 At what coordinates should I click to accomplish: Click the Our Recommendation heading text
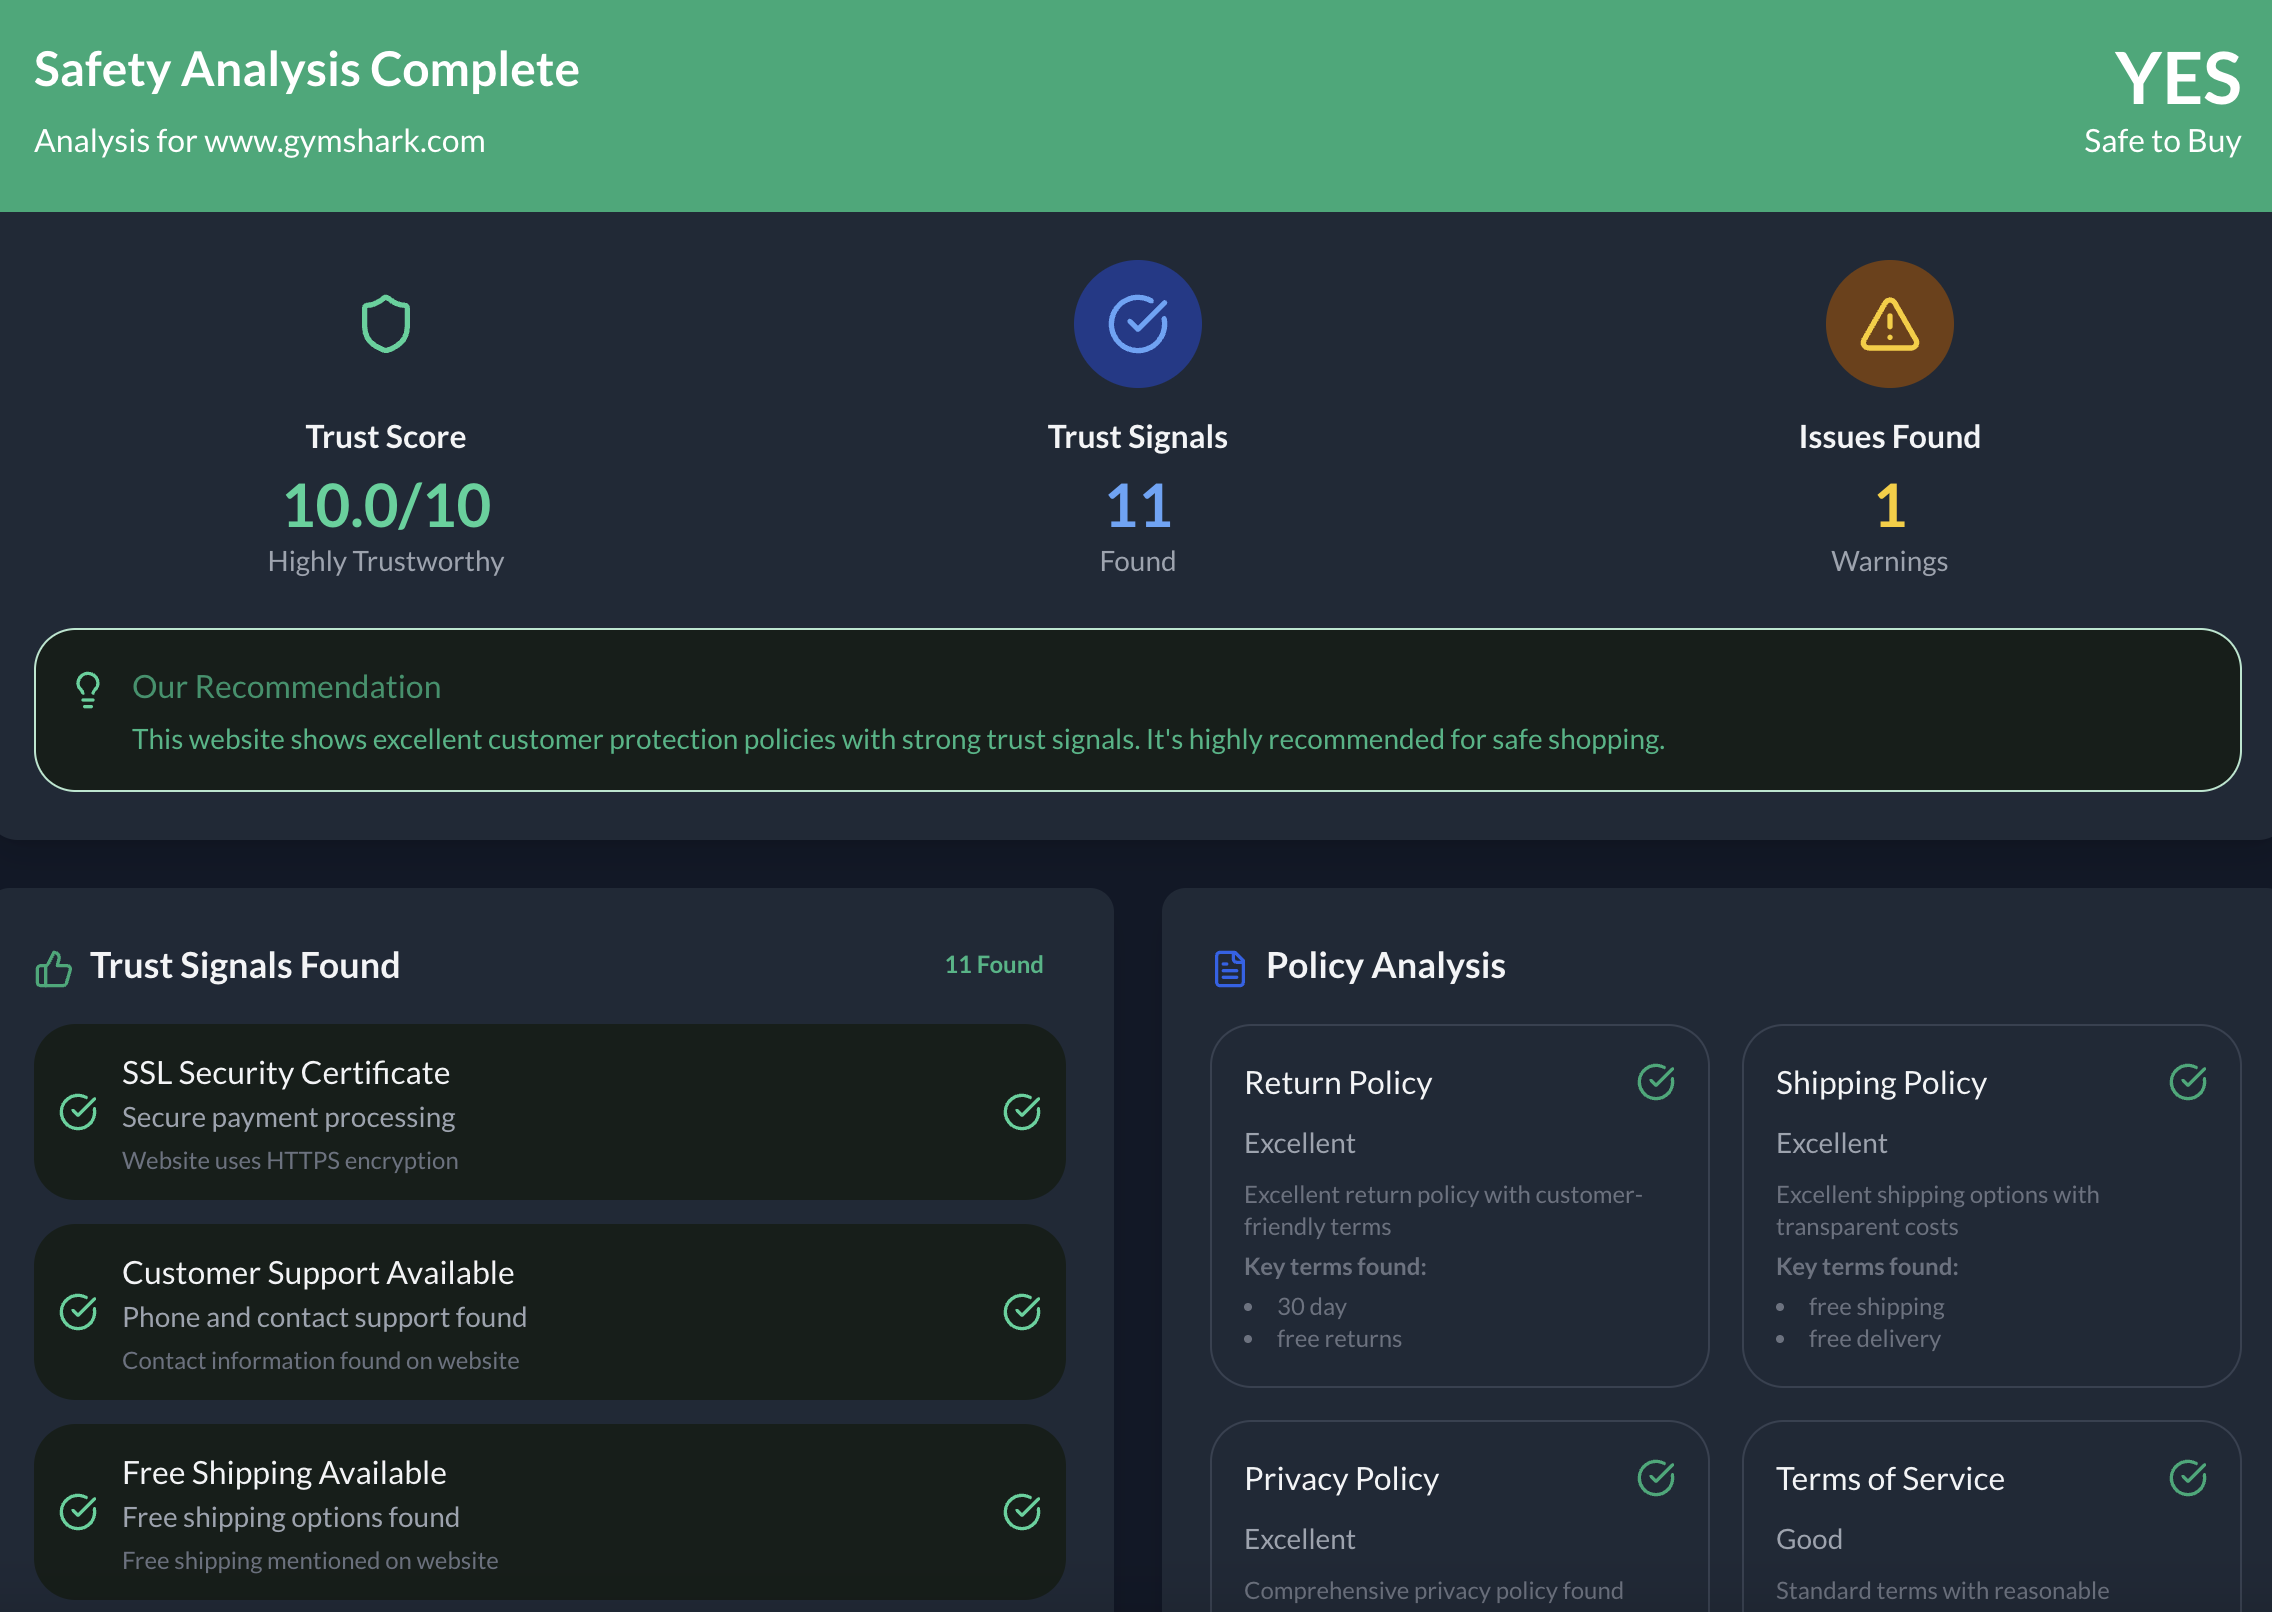click(286, 687)
